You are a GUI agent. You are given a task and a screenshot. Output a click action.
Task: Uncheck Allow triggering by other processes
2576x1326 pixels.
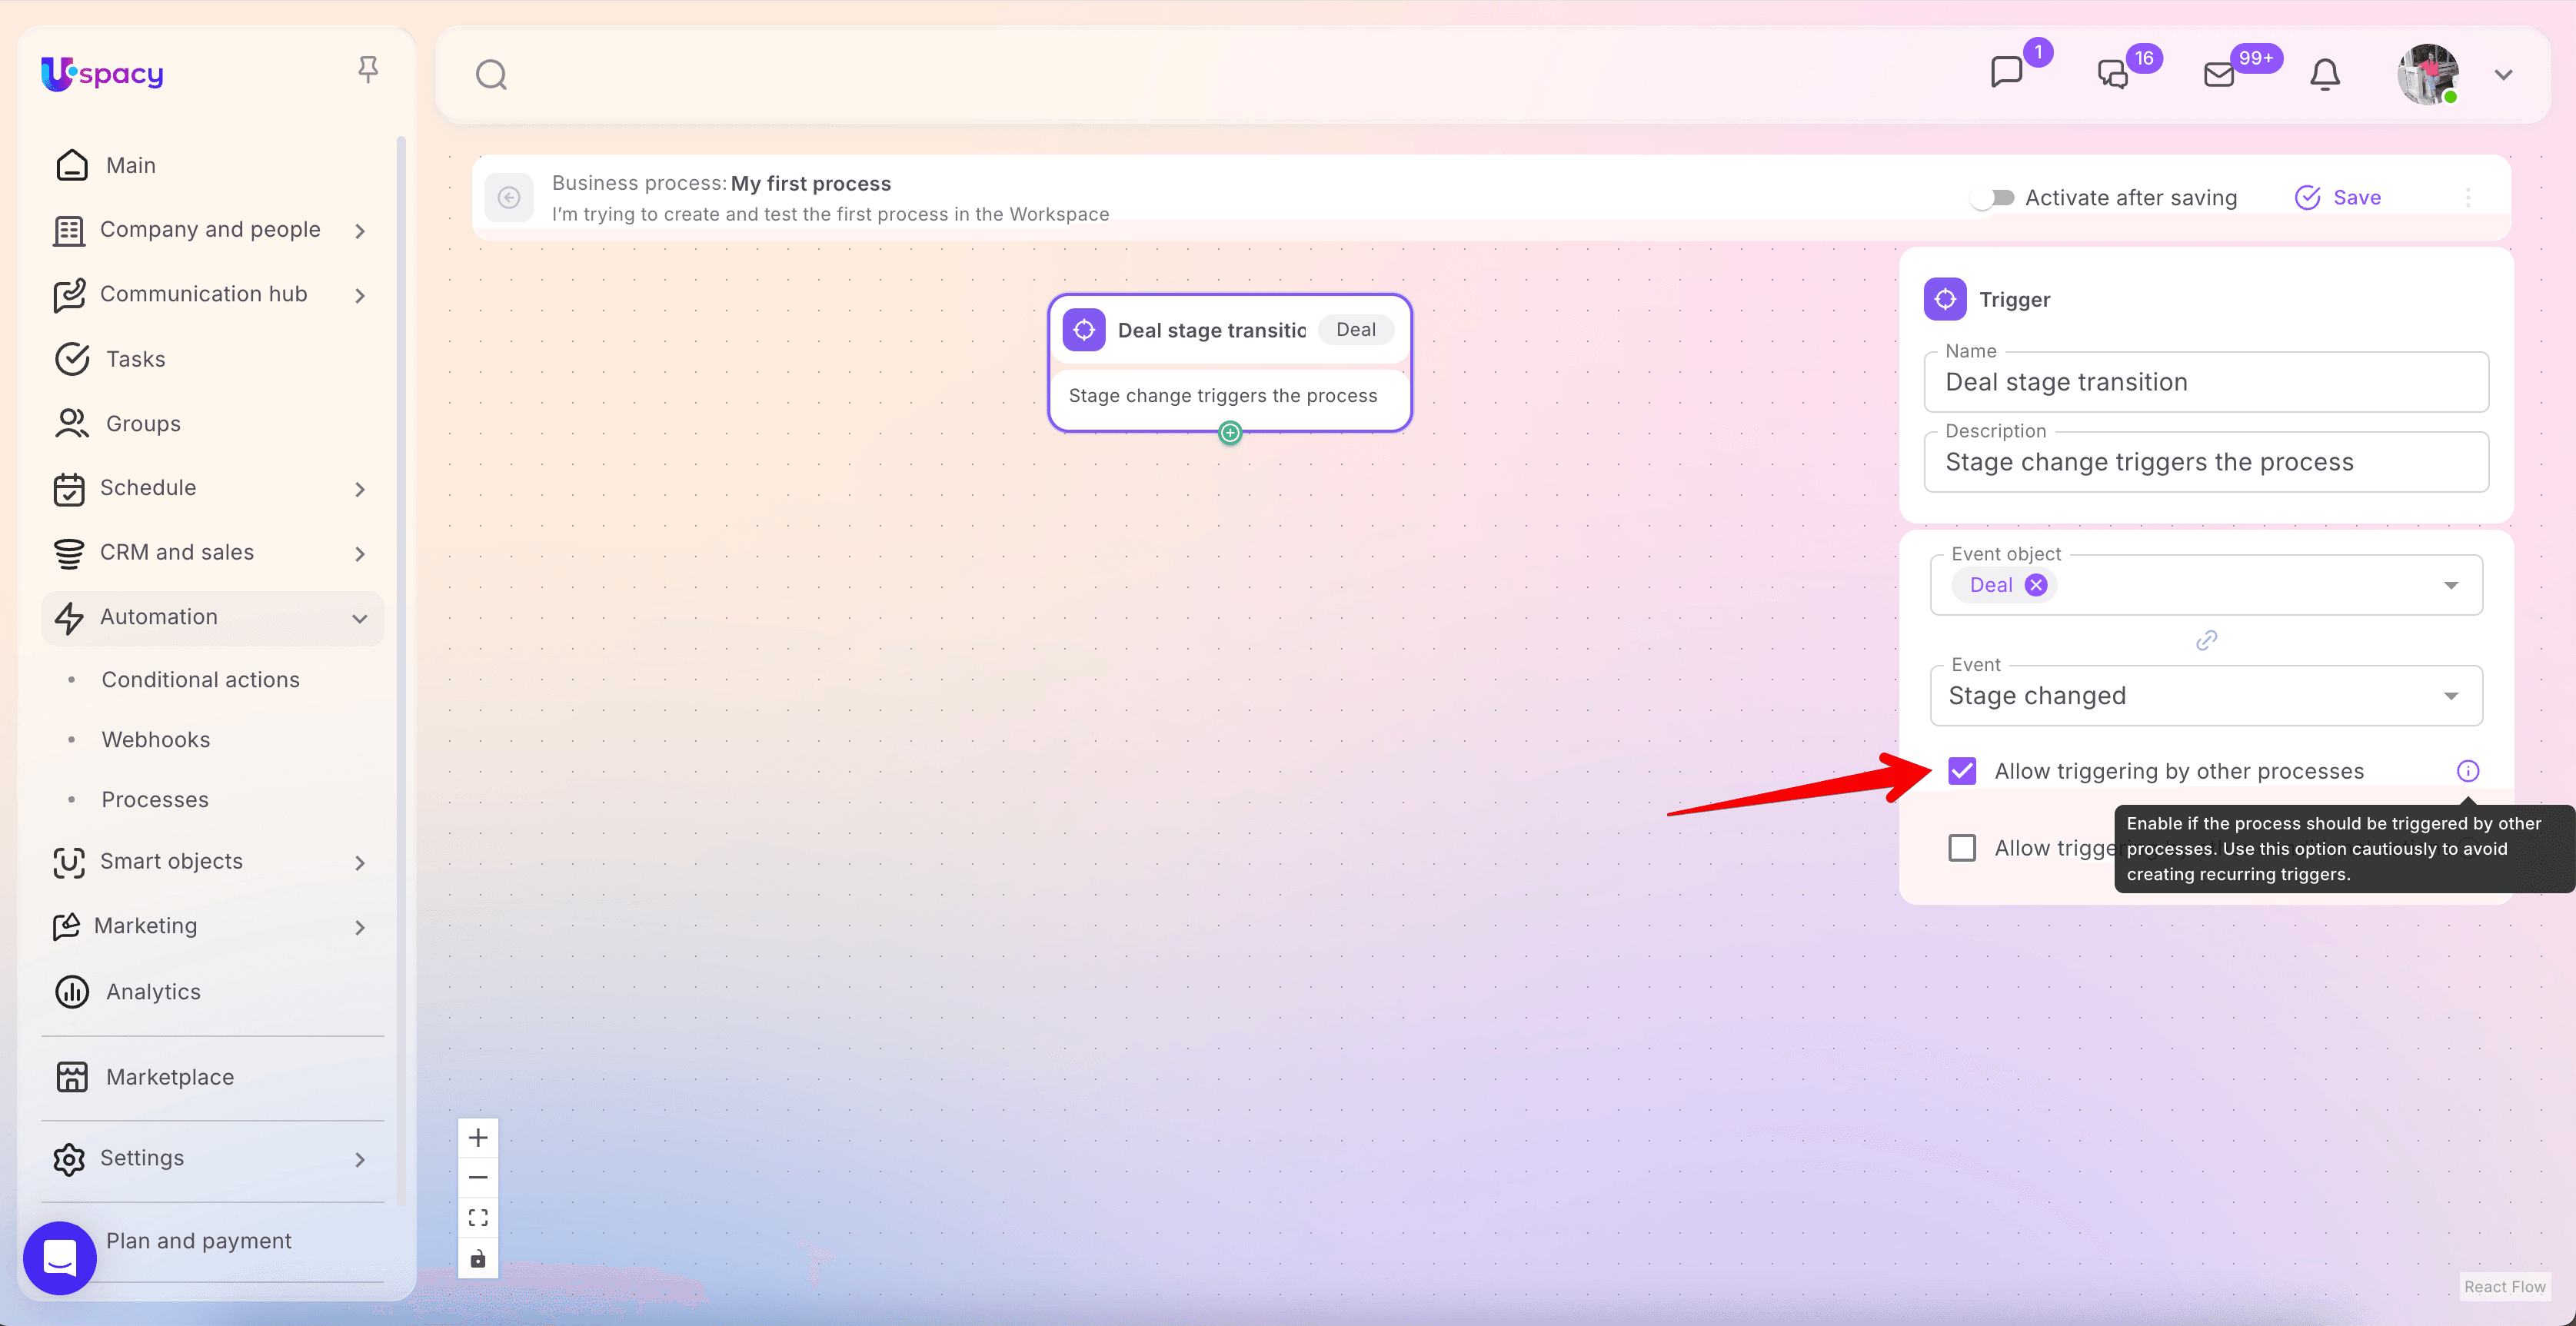(x=1962, y=771)
